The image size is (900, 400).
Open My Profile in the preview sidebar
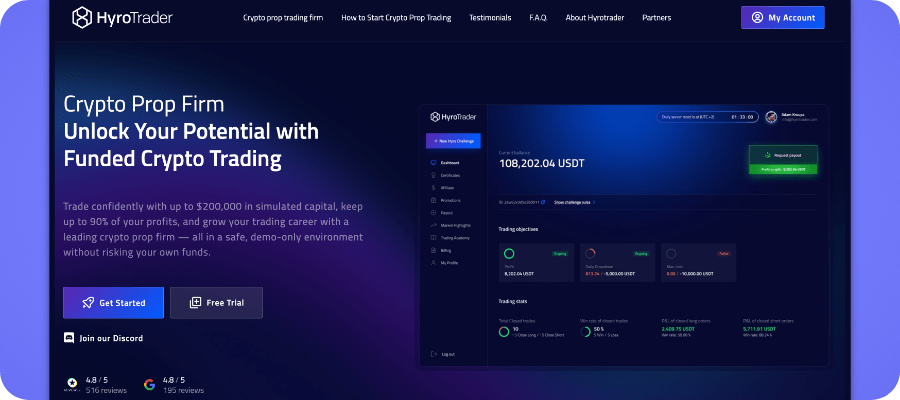click(x=448, y=262)
